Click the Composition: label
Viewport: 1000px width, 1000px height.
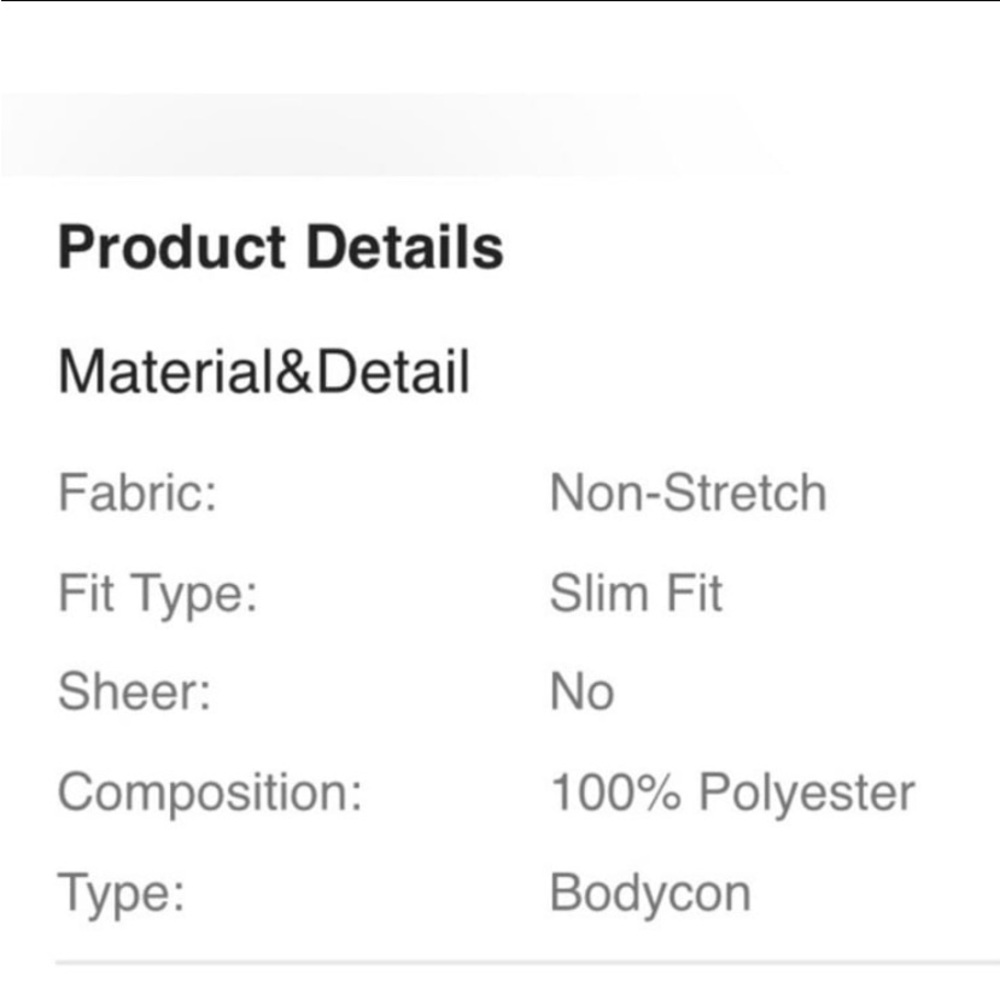coord(210,793)
